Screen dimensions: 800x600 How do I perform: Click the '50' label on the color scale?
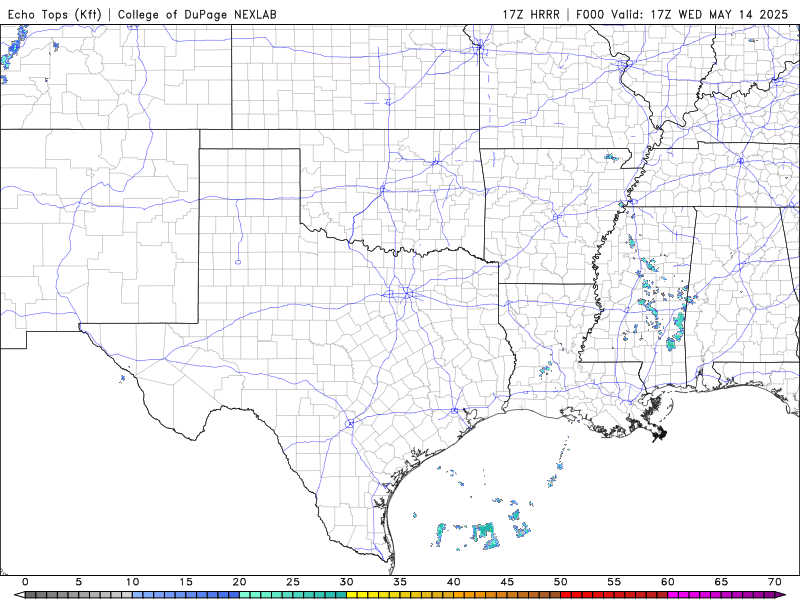click(561, 582)
